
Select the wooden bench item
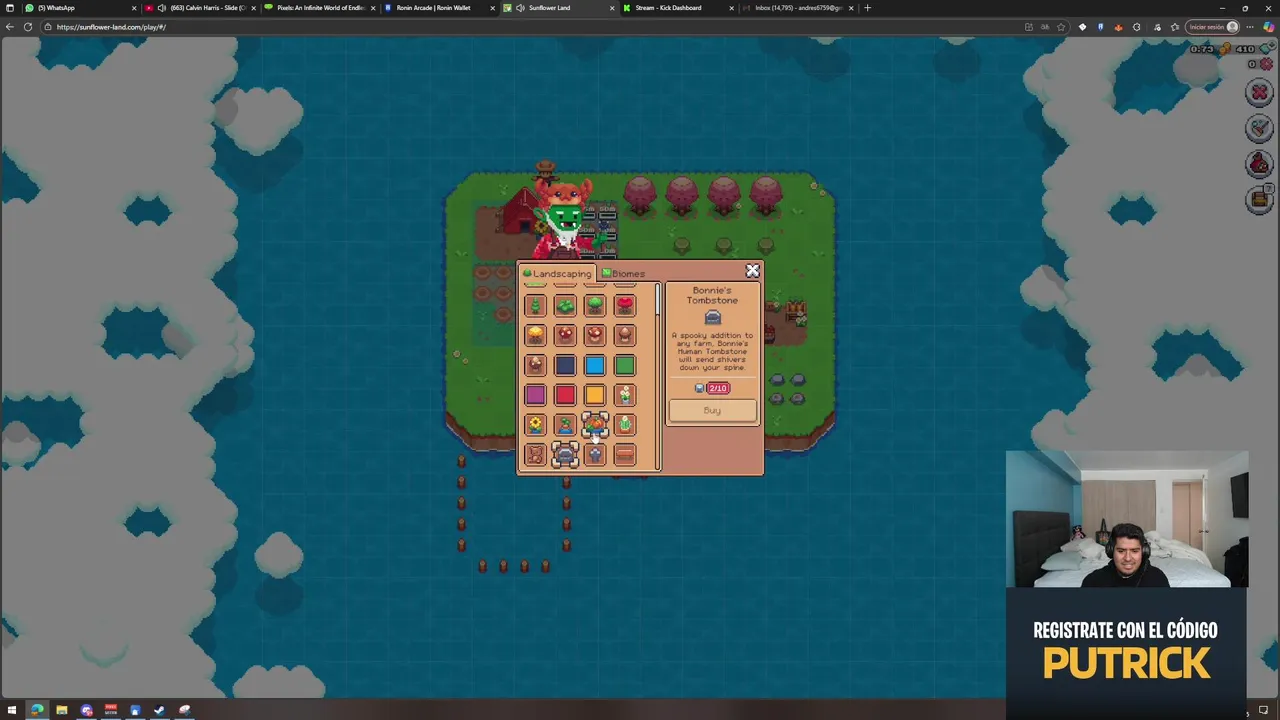(x=625, y=455)
